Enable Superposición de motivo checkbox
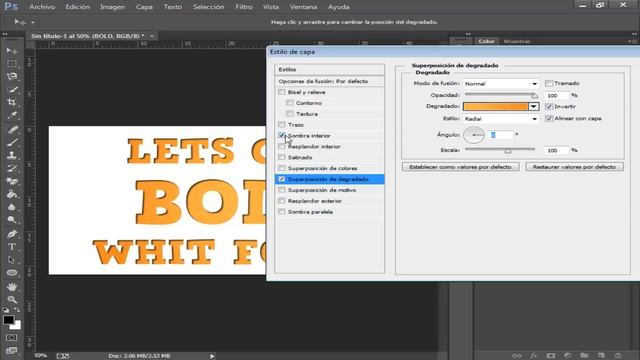The image size is (640, 360). (282, 190)
